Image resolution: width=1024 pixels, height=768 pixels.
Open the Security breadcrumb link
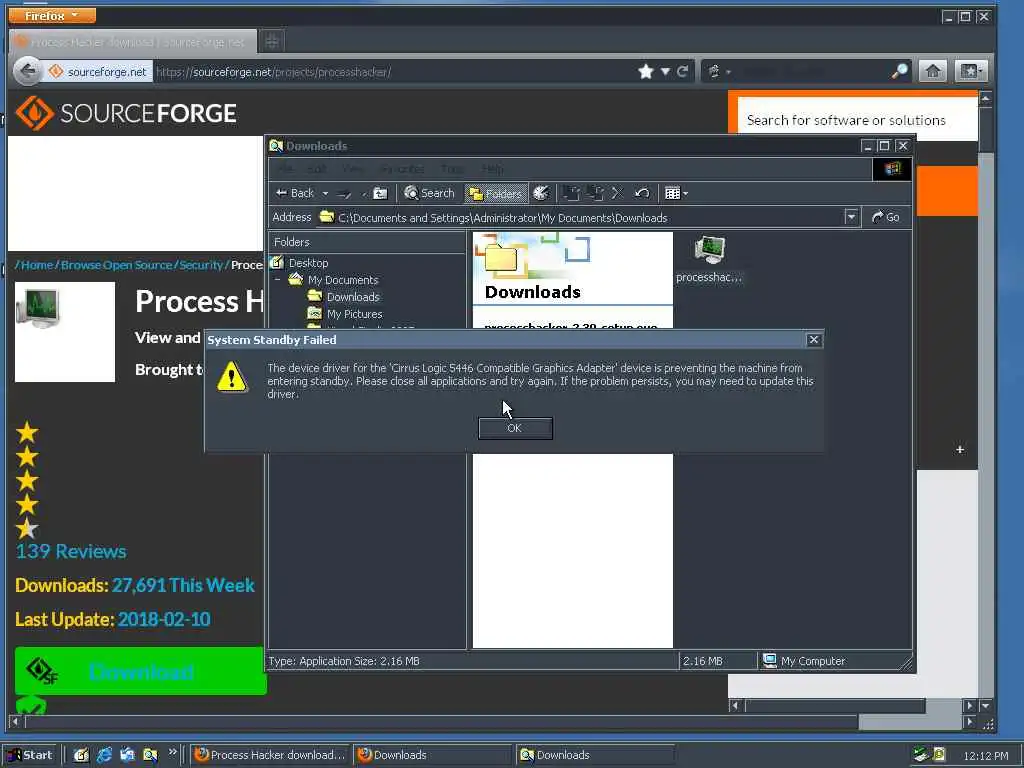[x=200, y=264]
